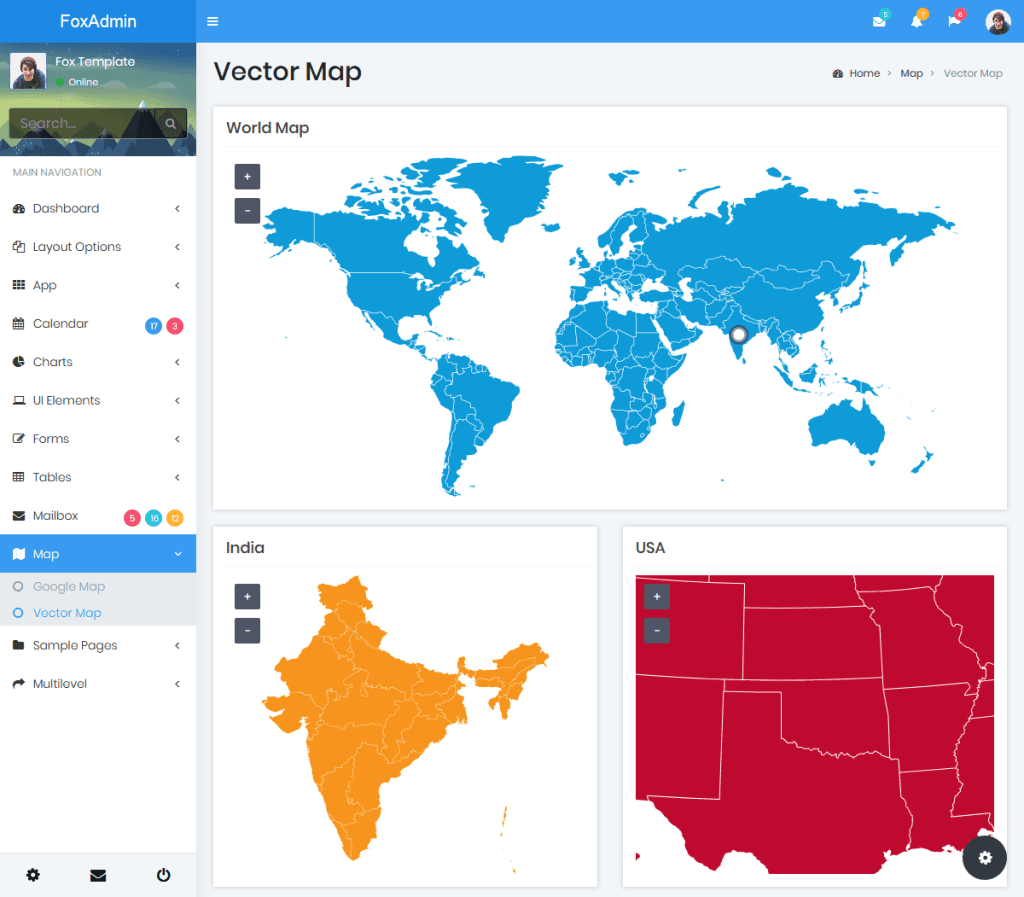The height and width of the screenshot is (897, 1024).
Task: Open the envelope messages icon in header
Action: click(x=879, y=22)
